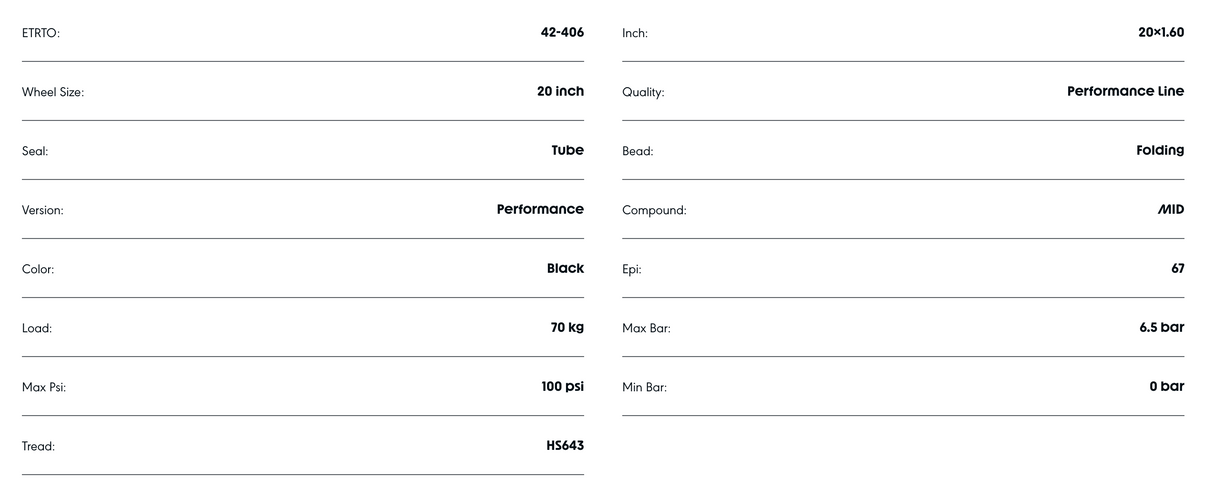The height and width of the screenshot is (497, 1214).
Task: Click the Version label
Action: [x=43, y=210]
